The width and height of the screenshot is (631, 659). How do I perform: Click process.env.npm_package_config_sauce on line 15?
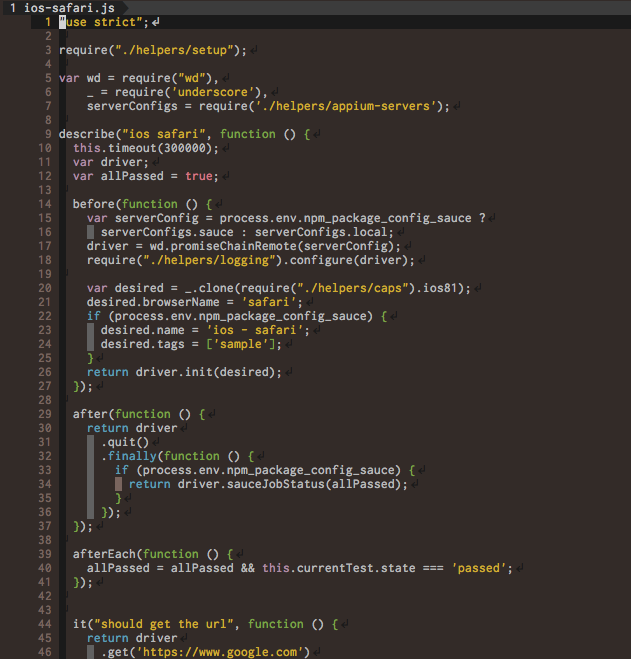345,218
